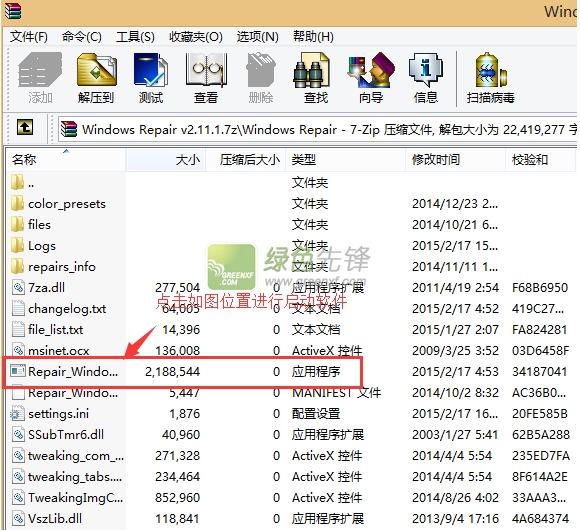Image resolution: width=580 pixels, height=531 pixels.
Task: Select the TweakingImgC... file name
Action: click(75, 498)
